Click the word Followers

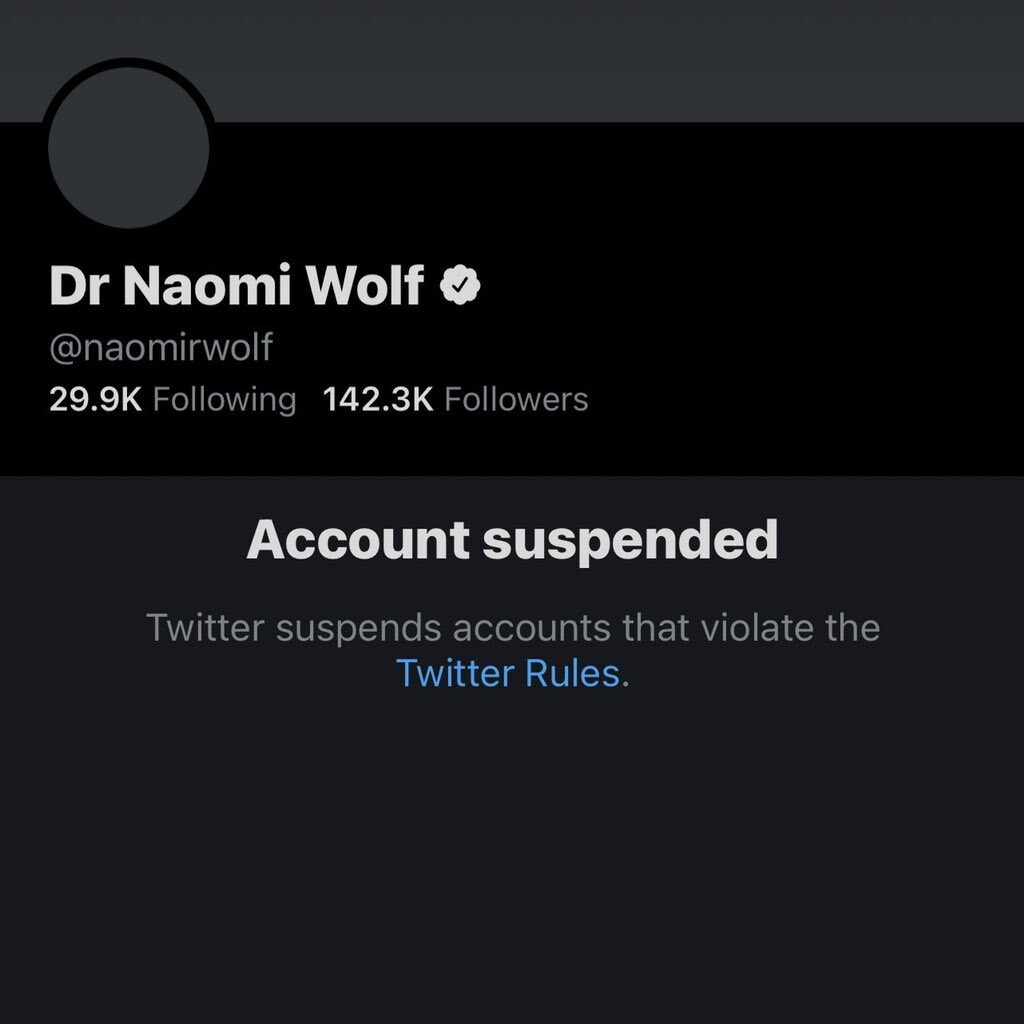coord(516,399)
